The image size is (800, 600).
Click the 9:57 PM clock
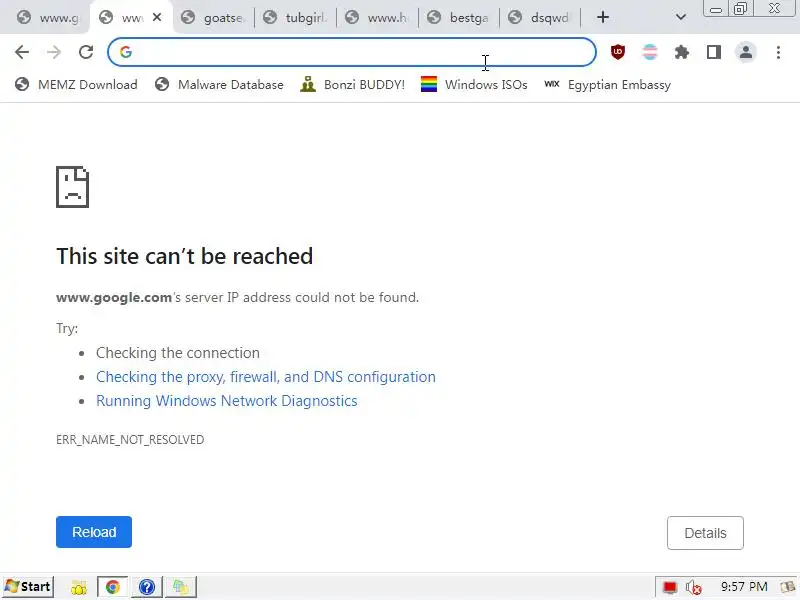(744, 587)
